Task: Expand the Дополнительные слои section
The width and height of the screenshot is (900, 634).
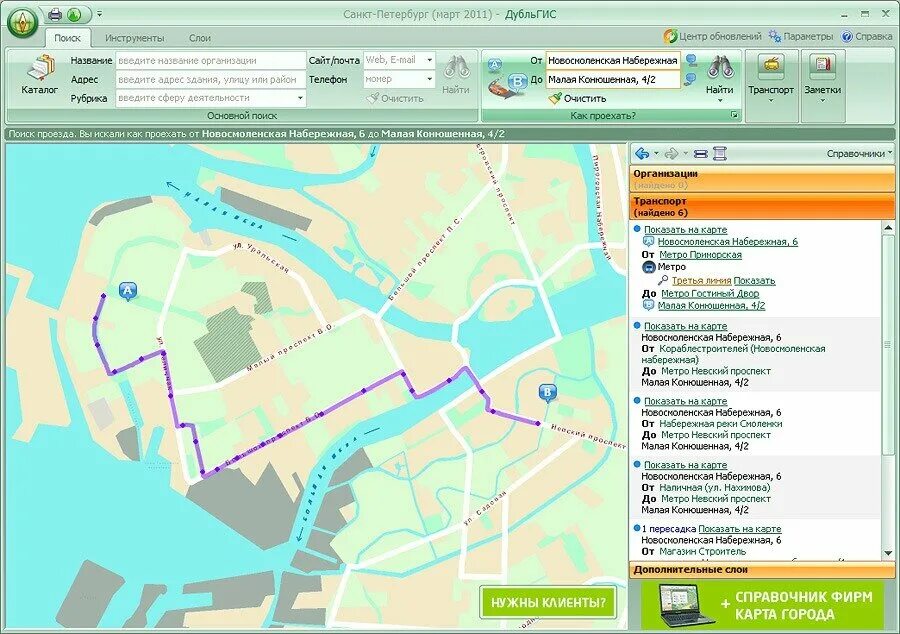Action: click(762, 570)
